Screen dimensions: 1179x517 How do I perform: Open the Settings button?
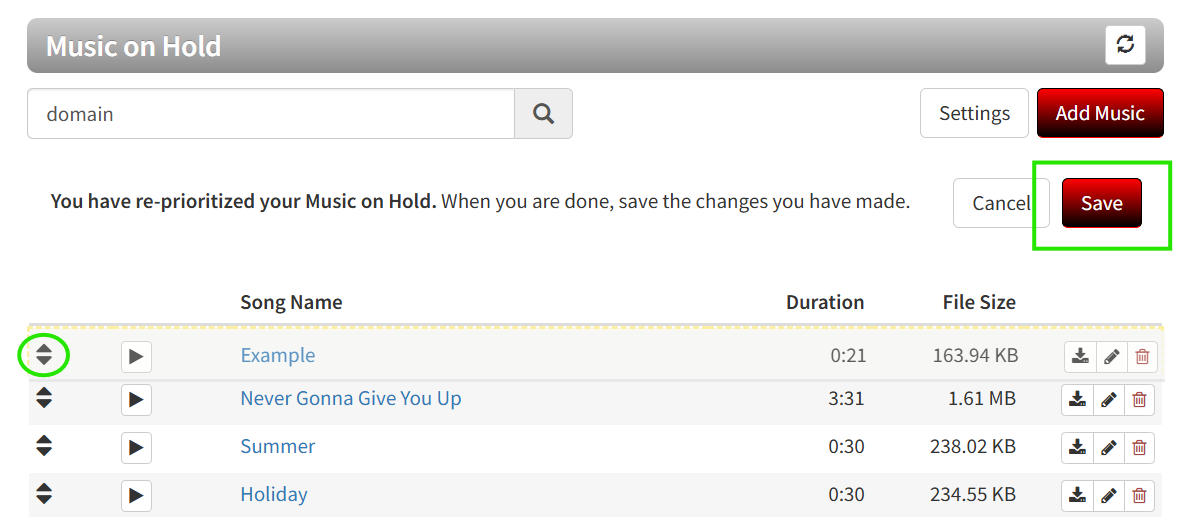[x=974, y=113]
